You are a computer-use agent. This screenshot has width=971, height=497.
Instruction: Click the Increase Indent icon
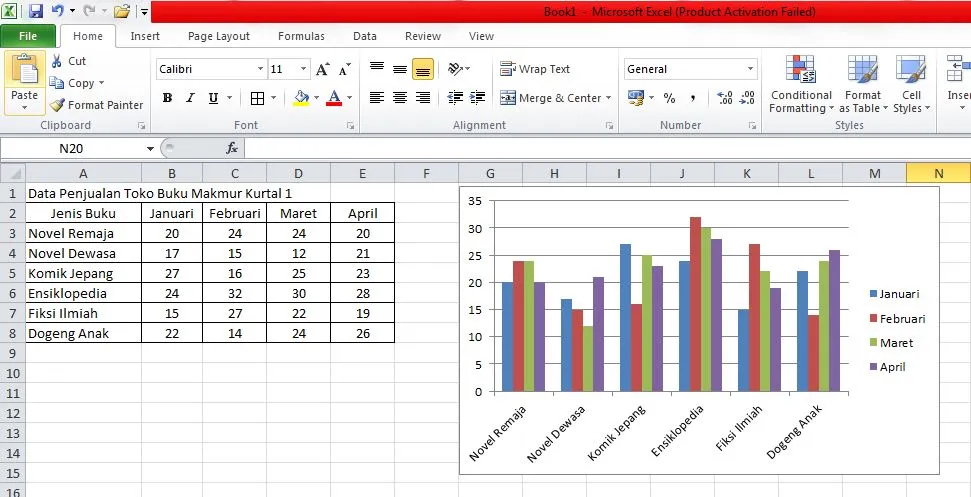point(477,98)
